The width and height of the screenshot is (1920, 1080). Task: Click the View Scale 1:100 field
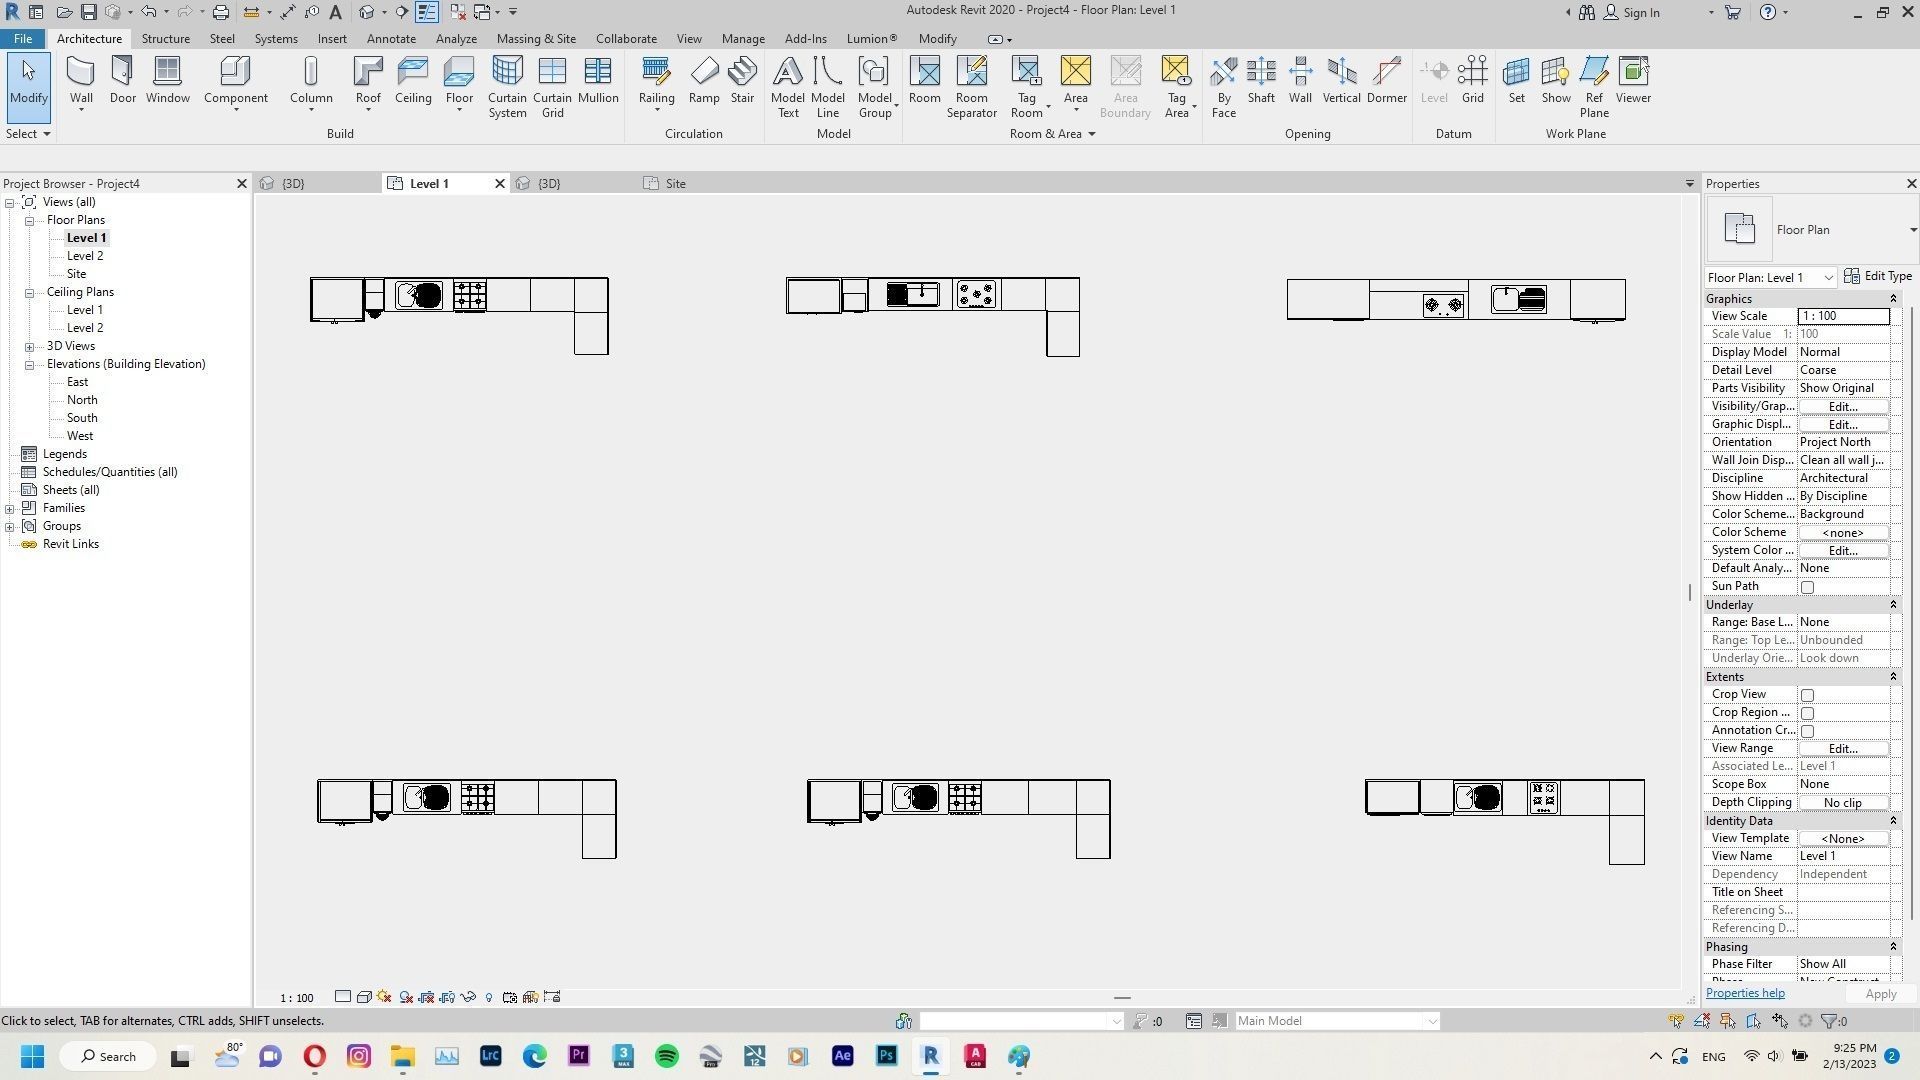(x=1842, y=316)
